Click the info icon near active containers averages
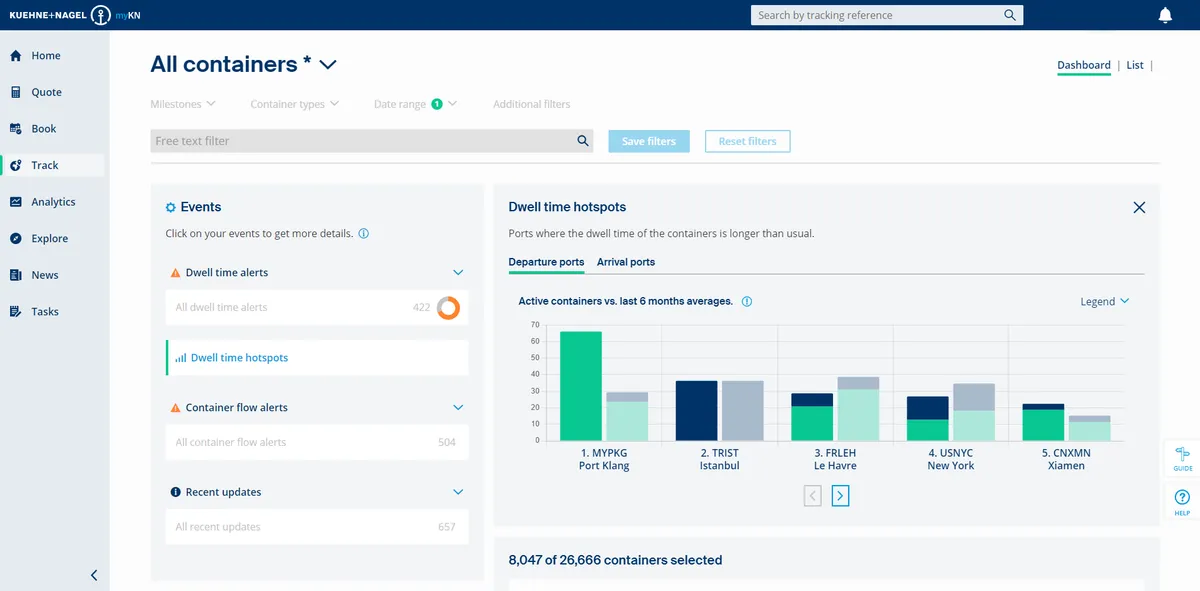This screenshot has width=1200, height=591. click(x=746, y=301)
